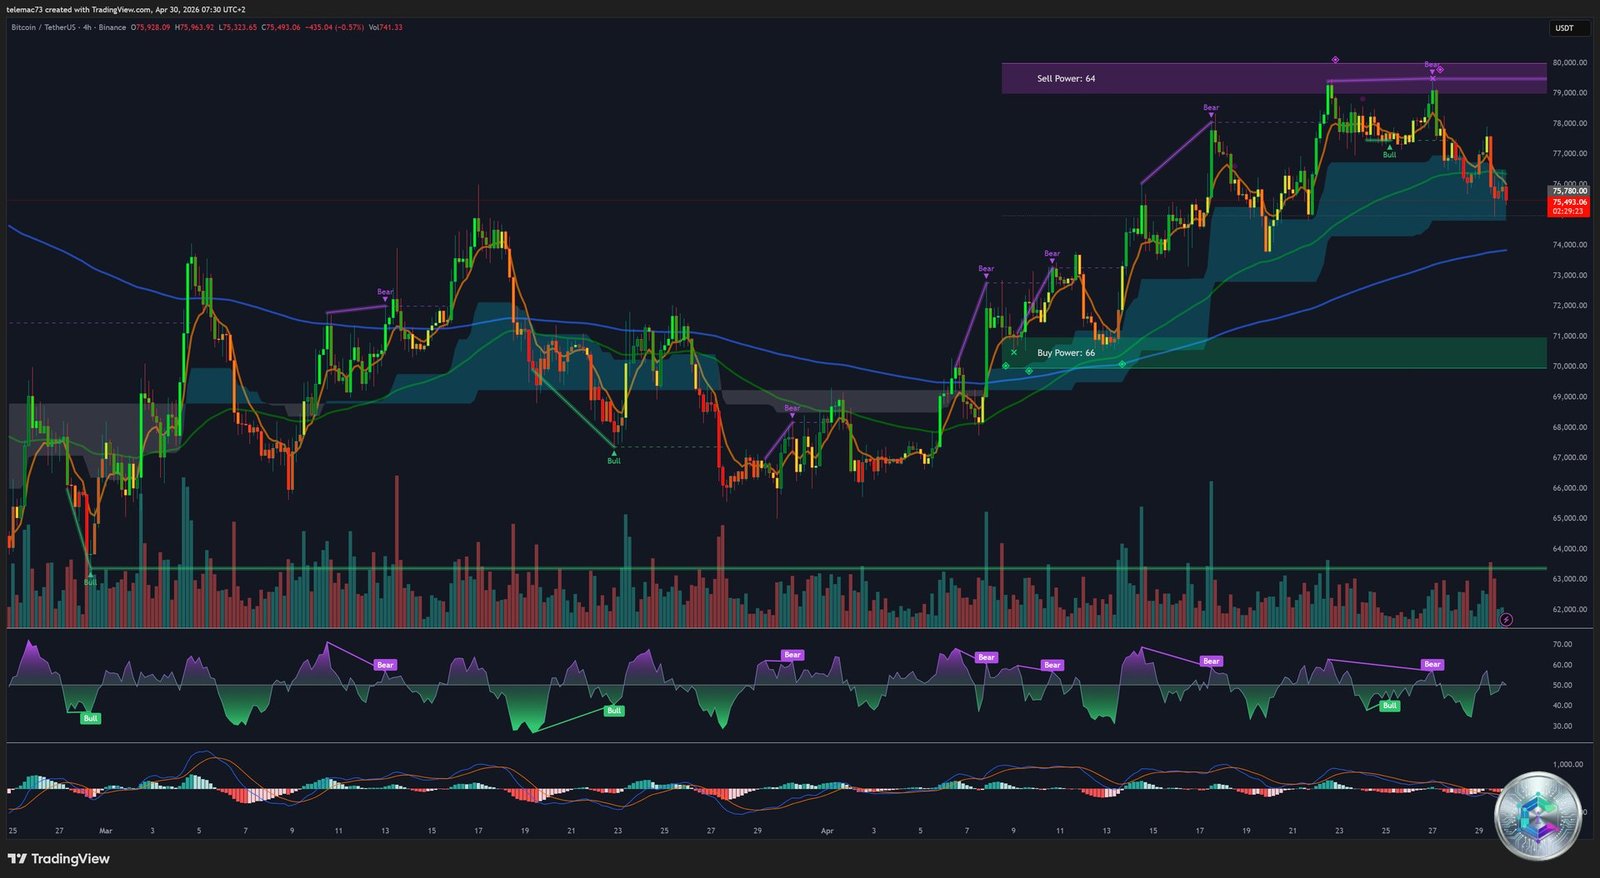Image resolution: width=1600 pixels, height=878 pixels.
Task: Select the Sell Power: 64 zone label
Action: [x=1065, y=79]
